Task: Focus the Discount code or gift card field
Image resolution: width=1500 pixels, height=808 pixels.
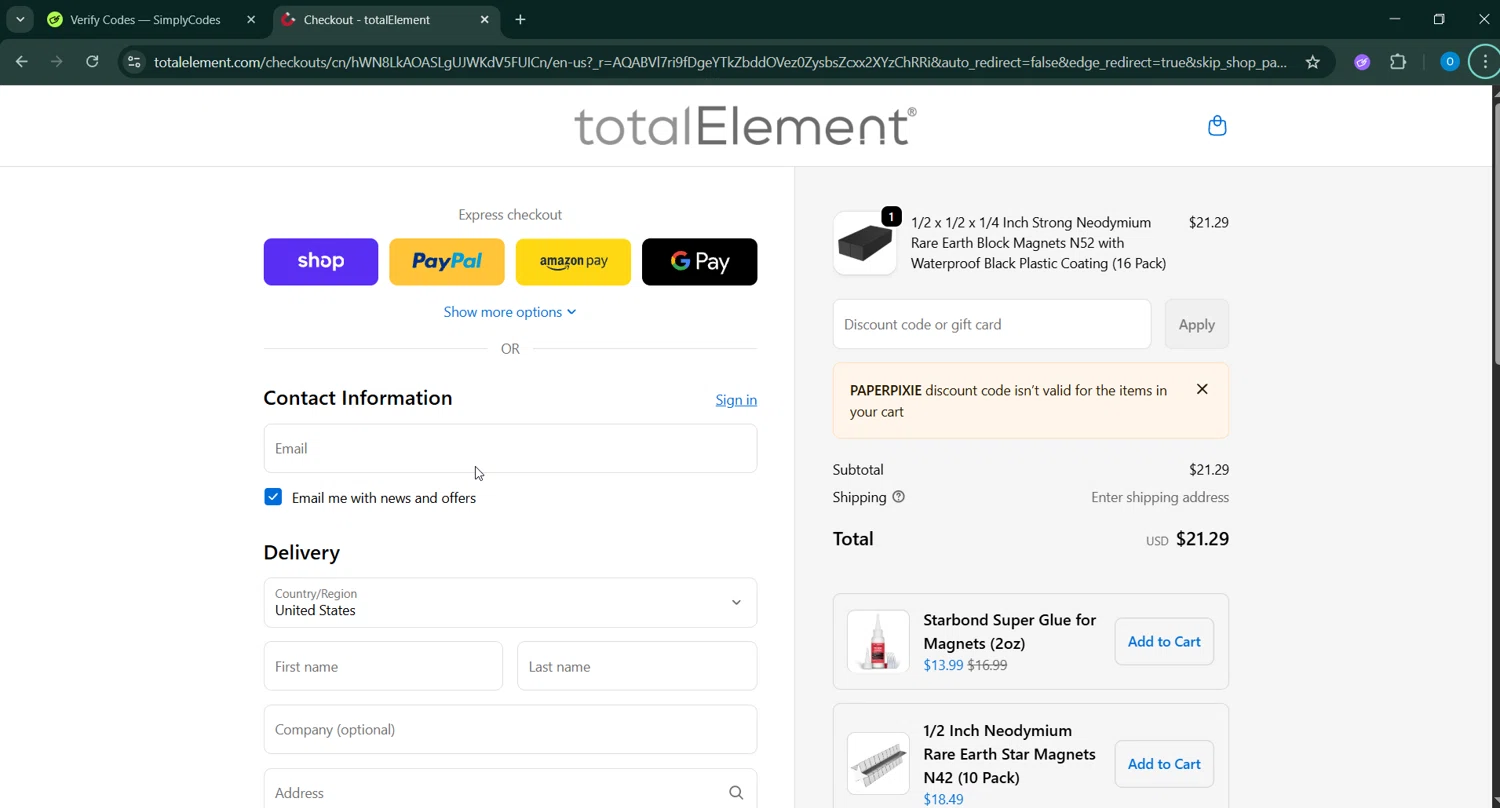Action: point(992,324)
